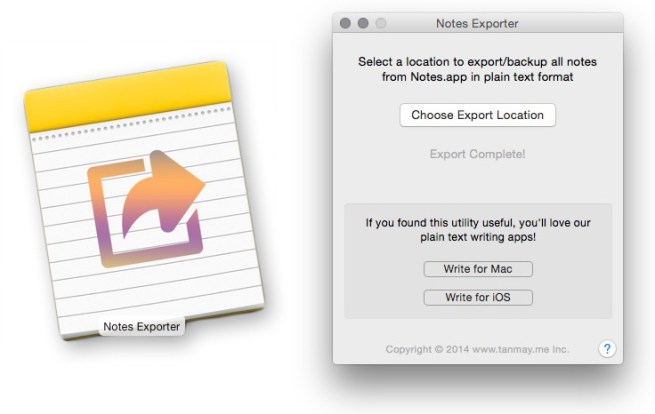Click the 'Select a location to export' instruction line
Screen dimensions: 655x414
(x=477, y=62)
